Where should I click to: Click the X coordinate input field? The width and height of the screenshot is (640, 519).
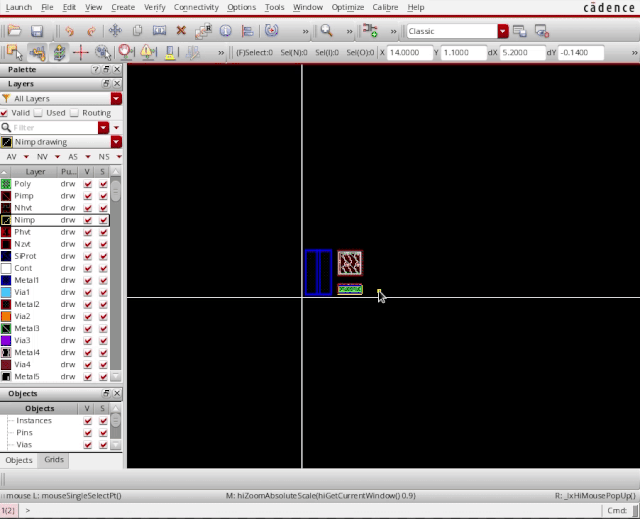(408, 52)
